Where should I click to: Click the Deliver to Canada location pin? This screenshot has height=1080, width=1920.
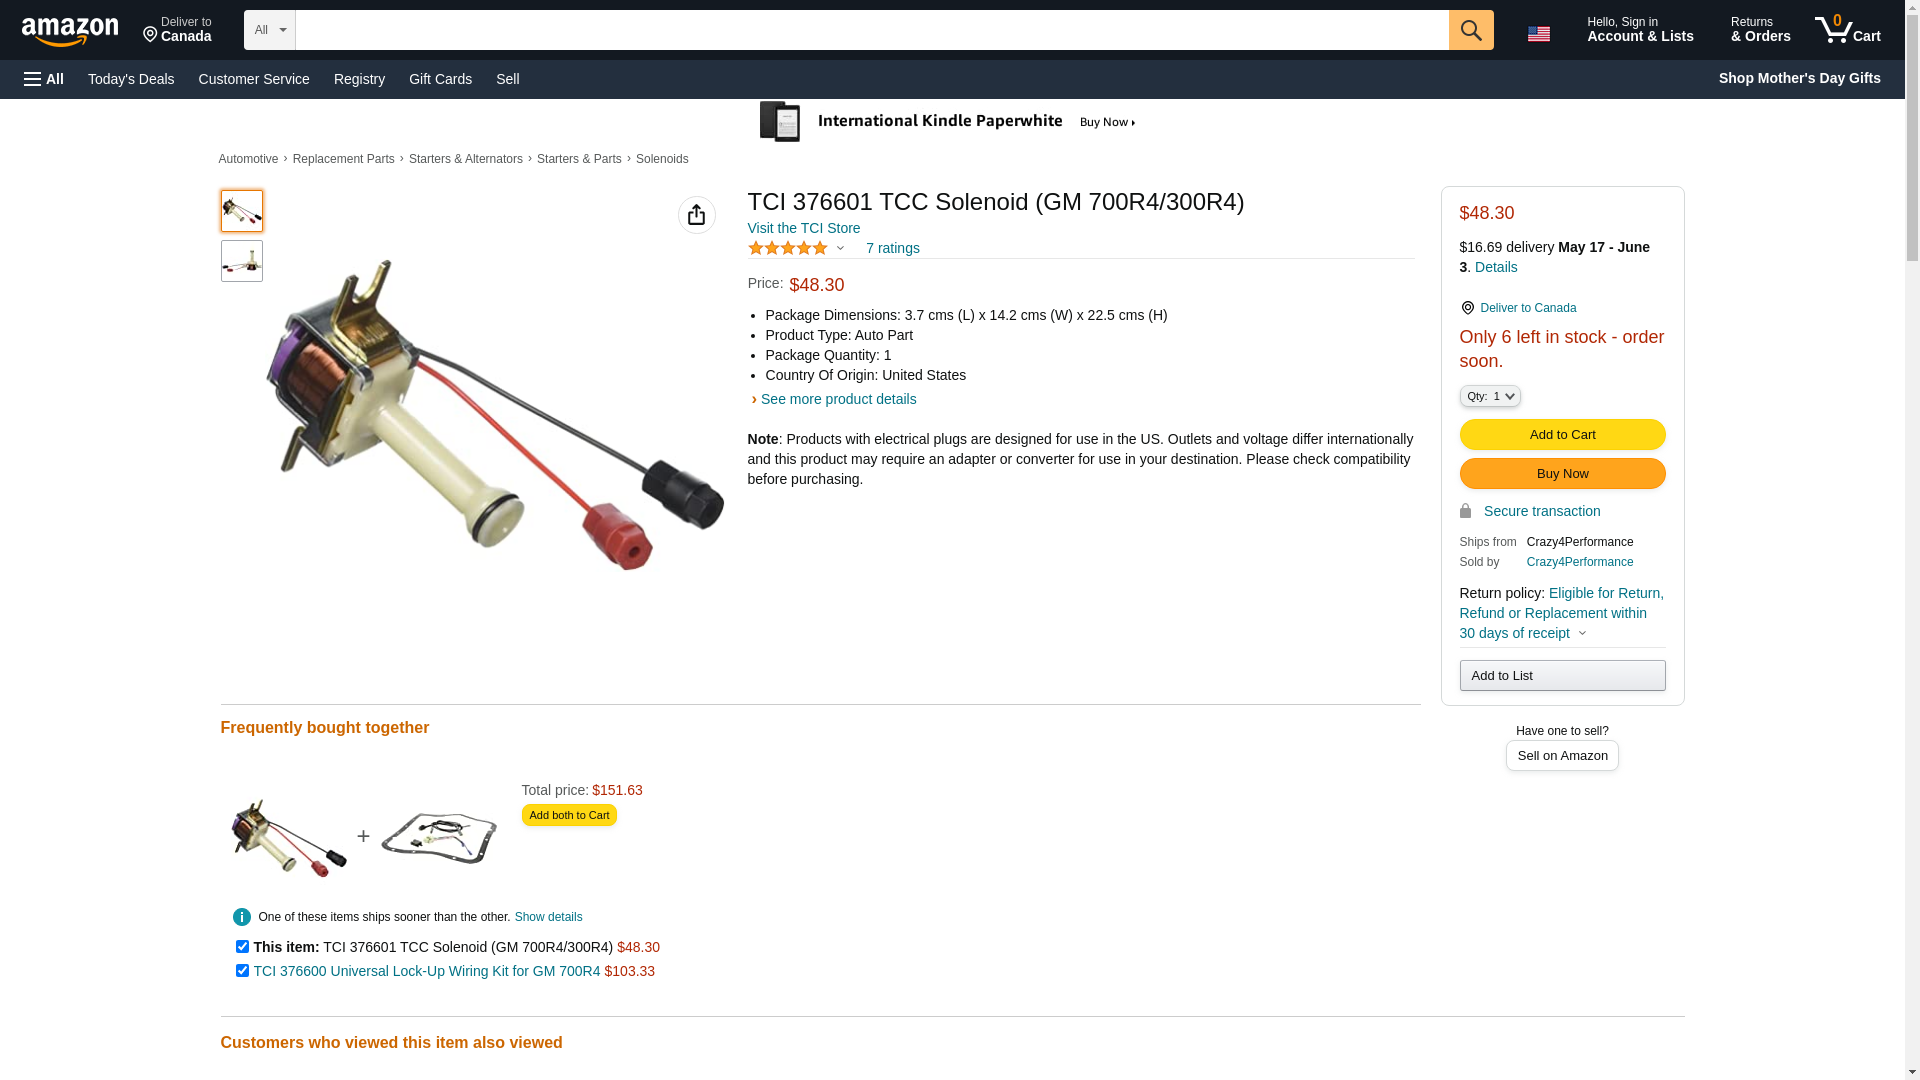point(1467,308)
